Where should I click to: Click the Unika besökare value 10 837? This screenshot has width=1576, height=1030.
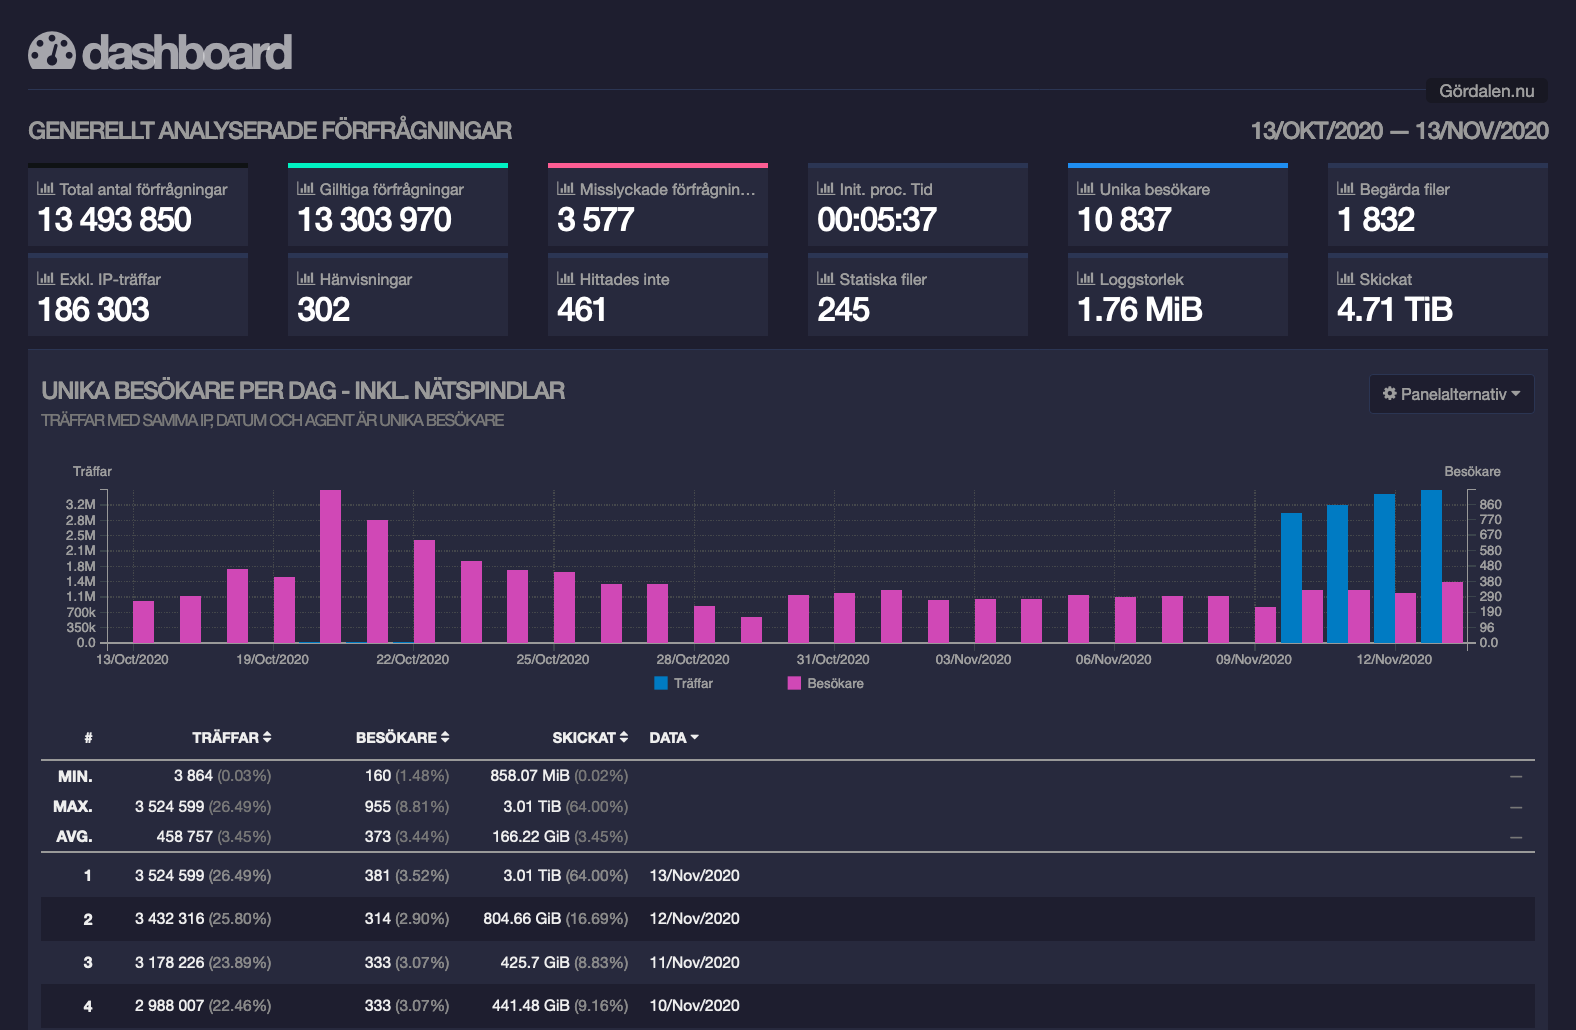tap(1124, 219)
